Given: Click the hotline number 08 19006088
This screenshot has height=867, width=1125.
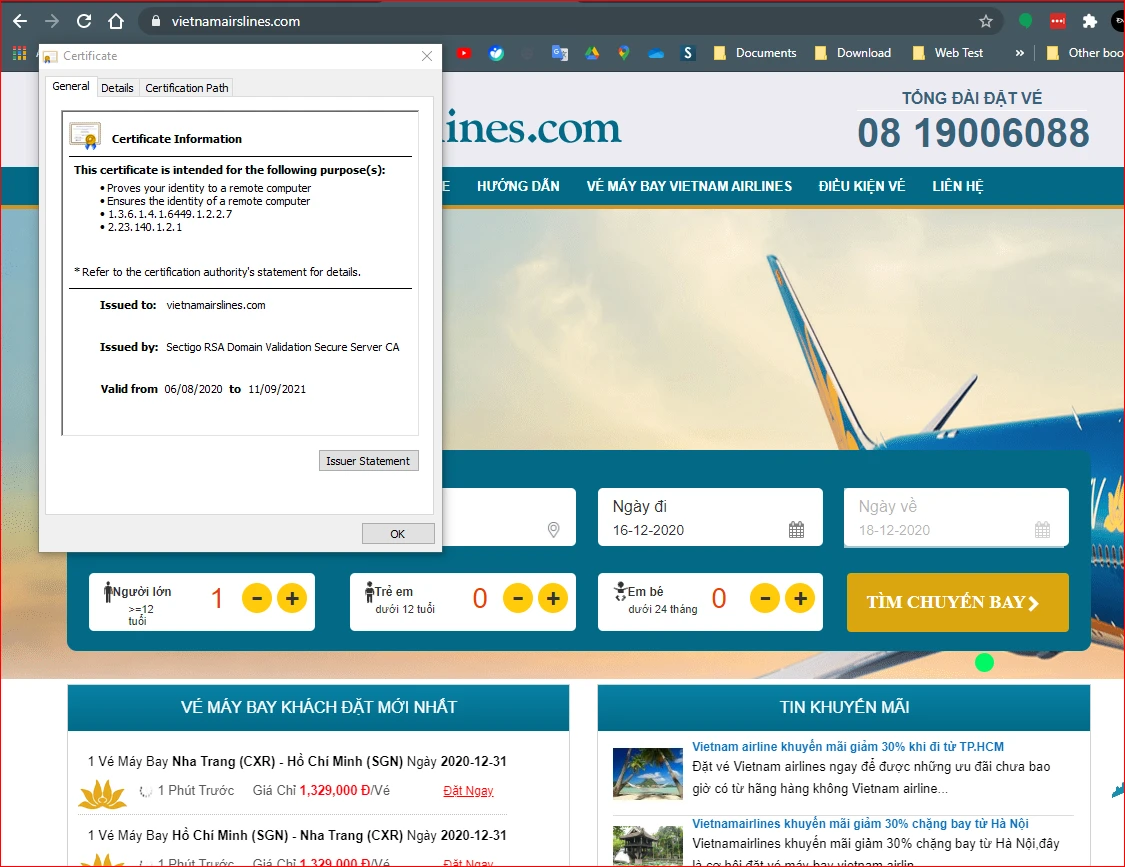Looking at the screenshot, I should coord(974,133).
